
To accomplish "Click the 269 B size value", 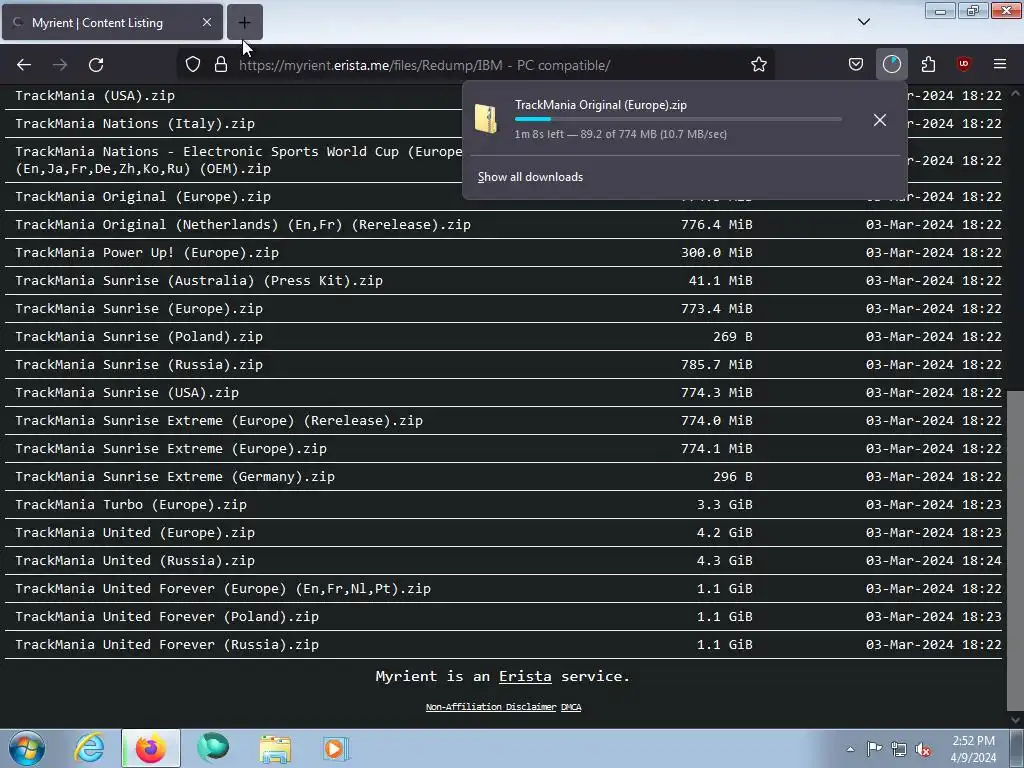I will point(733,337).
